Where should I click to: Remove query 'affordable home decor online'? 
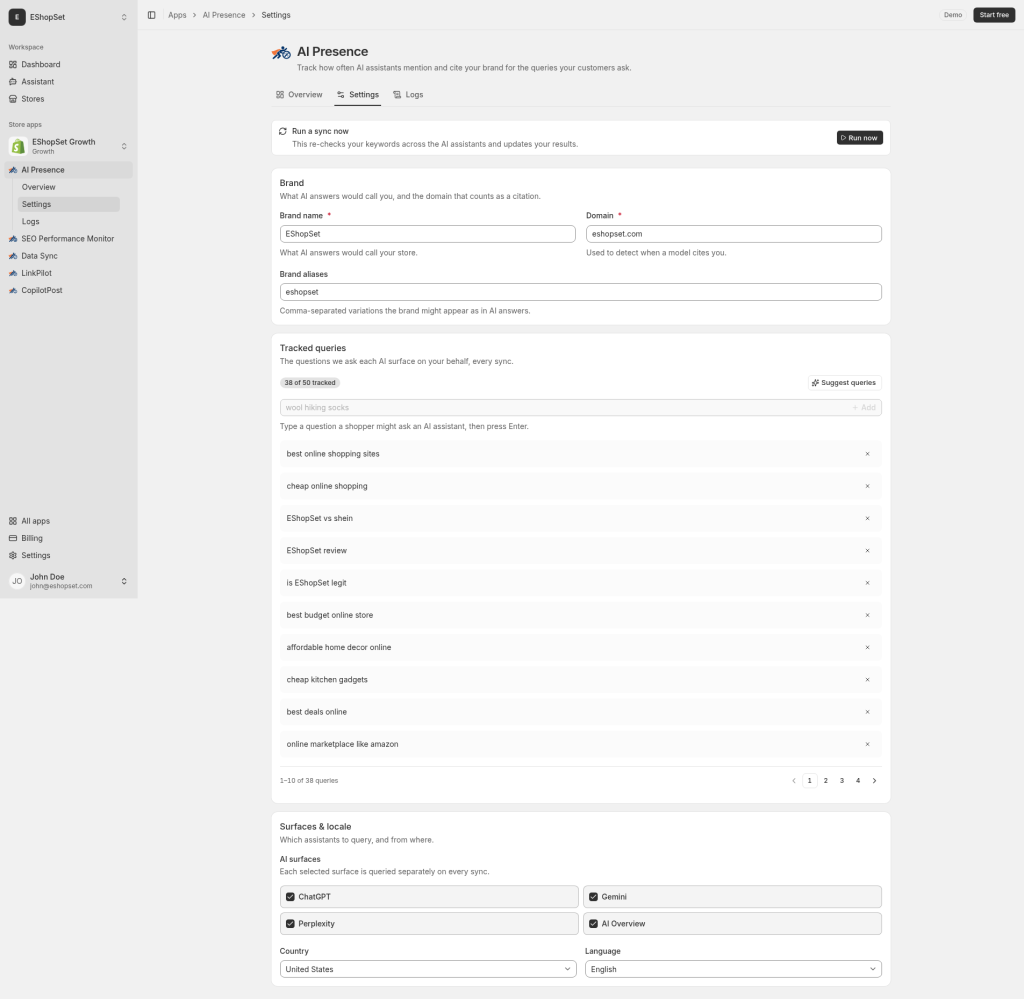[x=867, y=648]
